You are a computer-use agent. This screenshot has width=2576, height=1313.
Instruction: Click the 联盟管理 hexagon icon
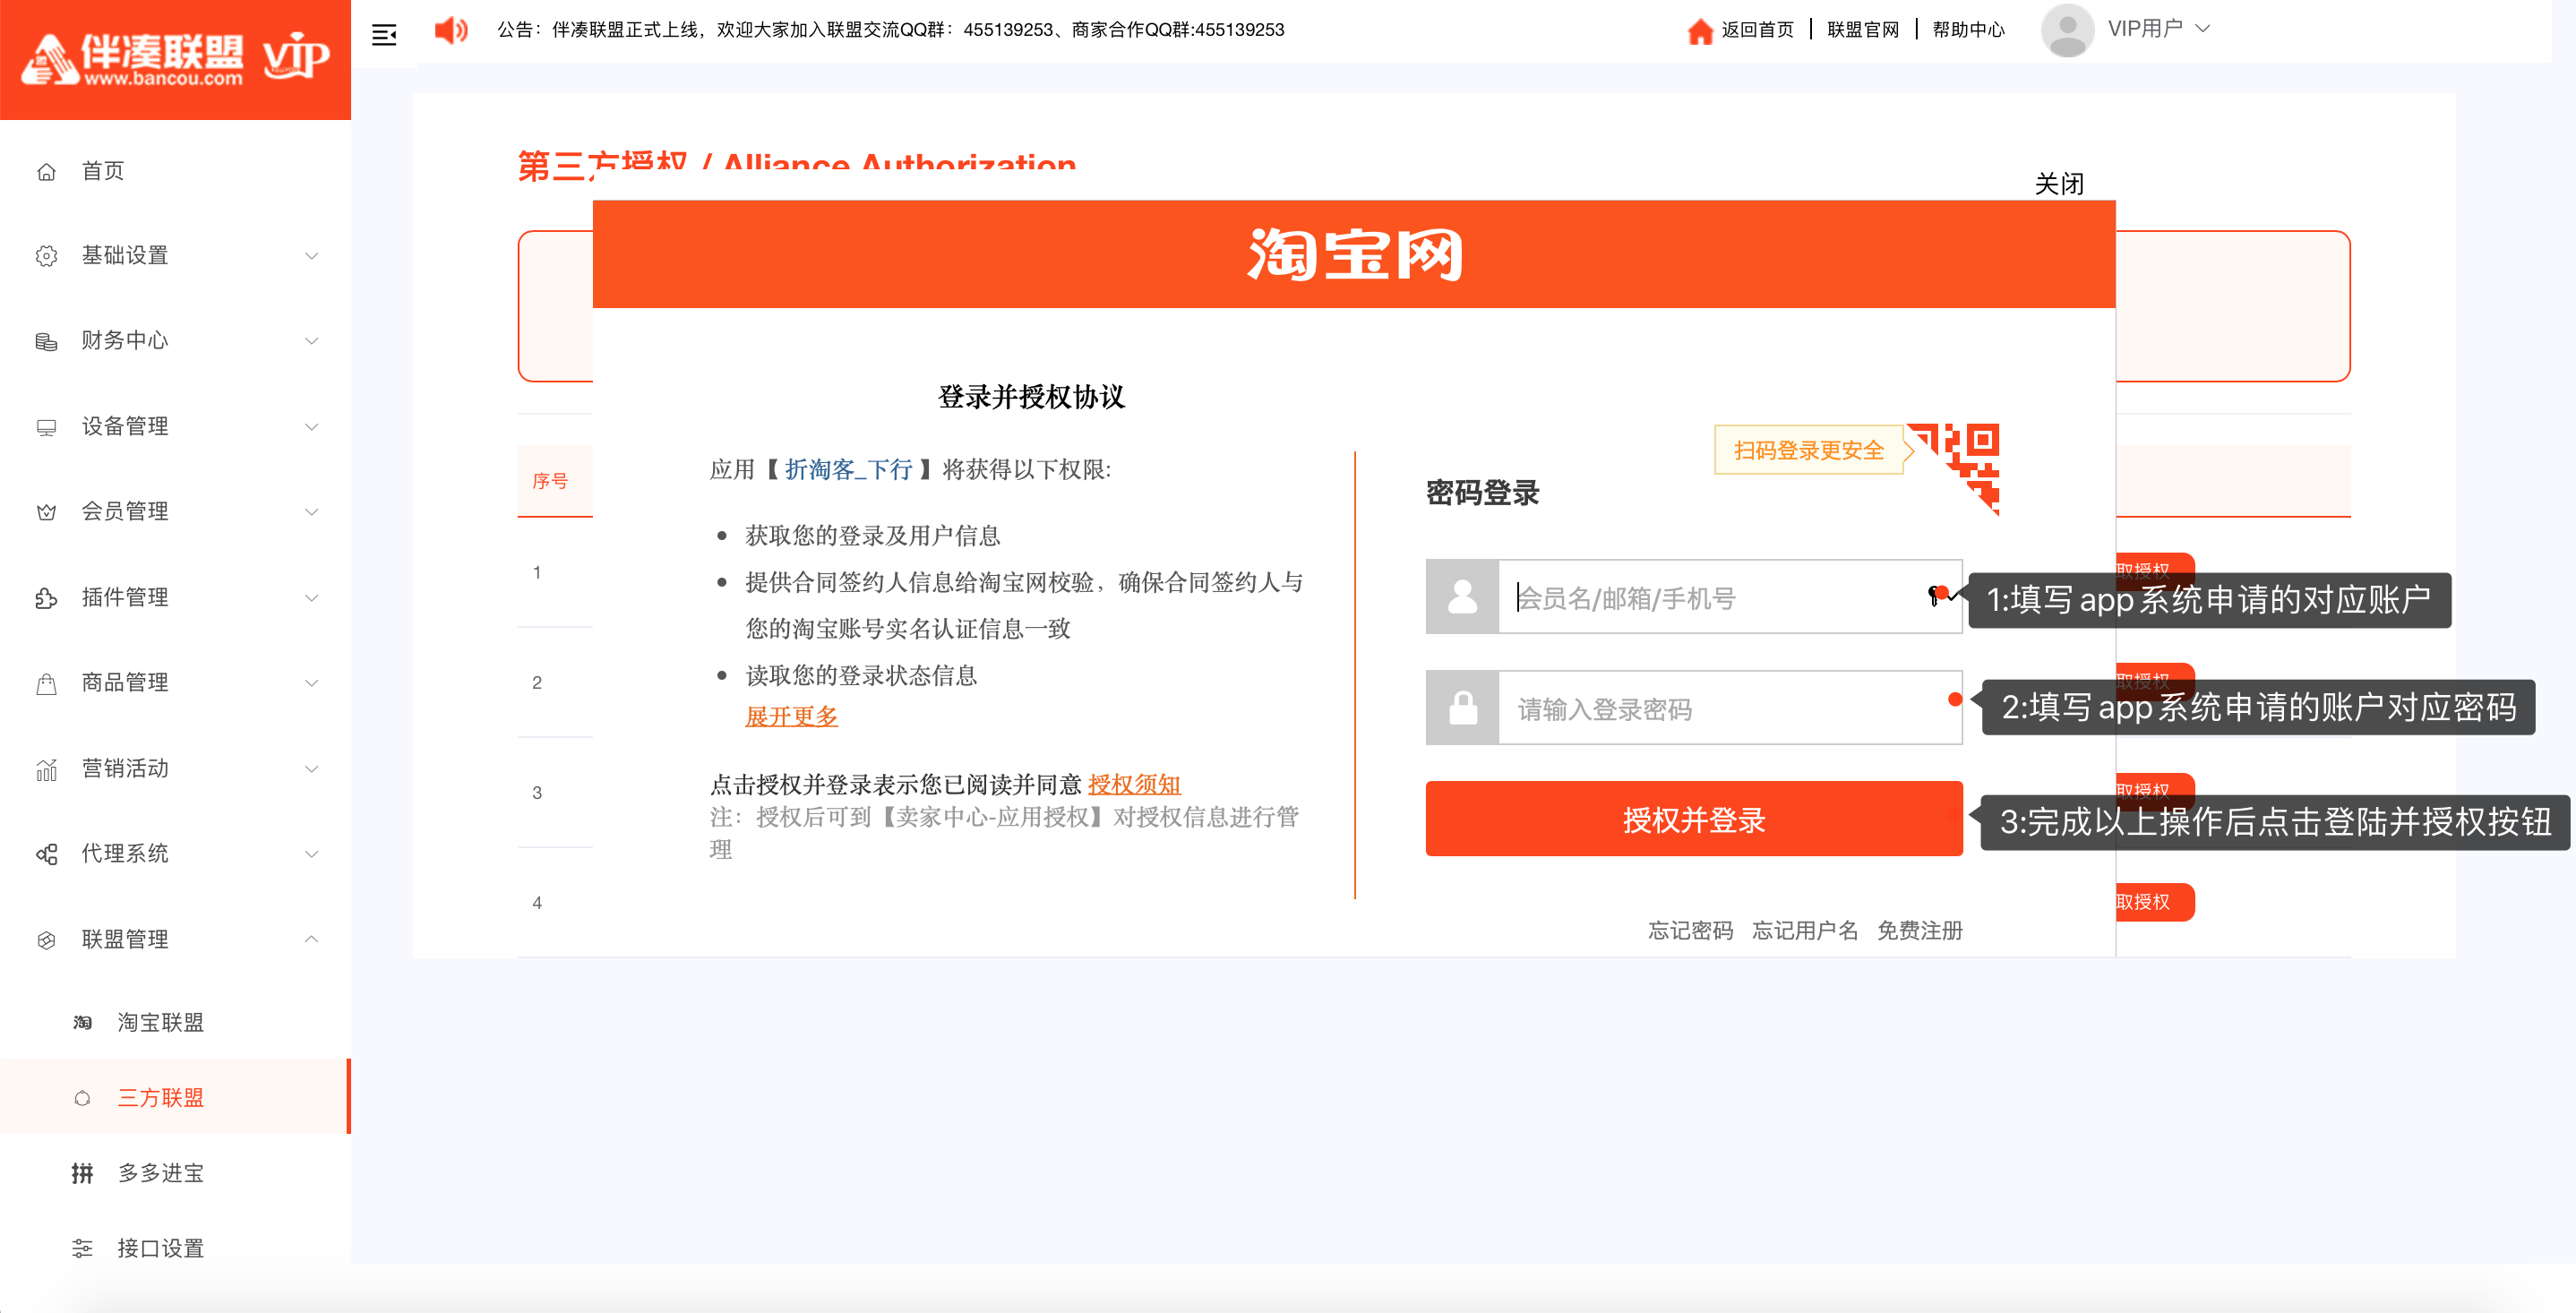(x=46, y=940)
